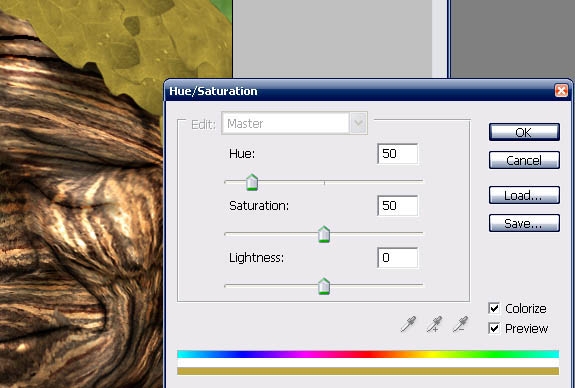Image resolution: width=575 pixels, height=388 pixels.
Task: Cancel the Hue/Saturation changes
Action: tap(524, 160)
